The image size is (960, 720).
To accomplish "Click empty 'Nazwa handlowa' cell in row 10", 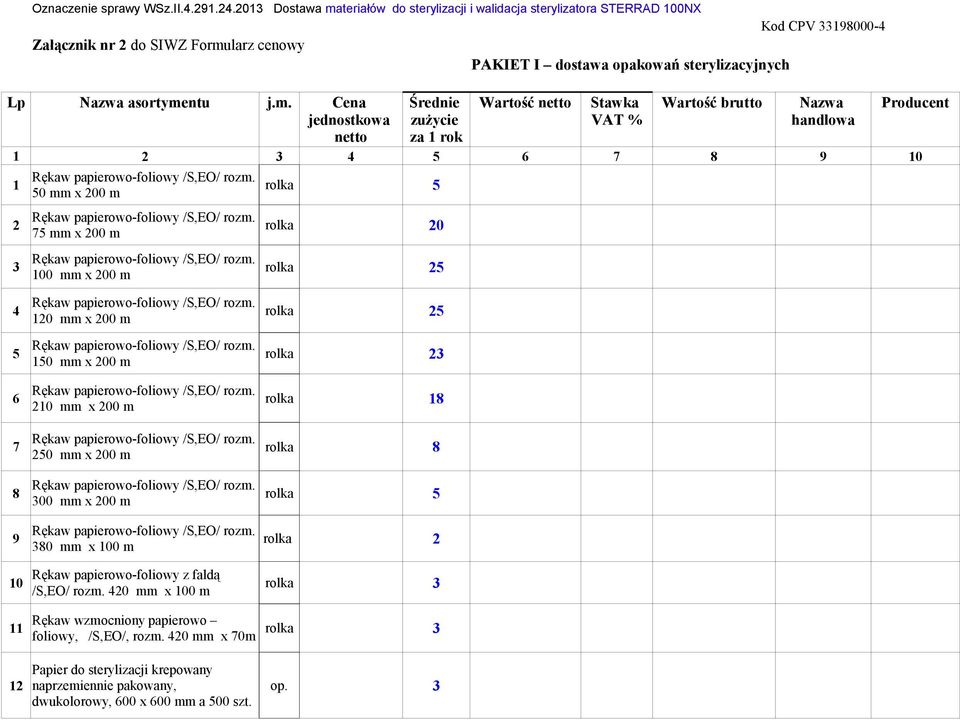I will [823, 583].
